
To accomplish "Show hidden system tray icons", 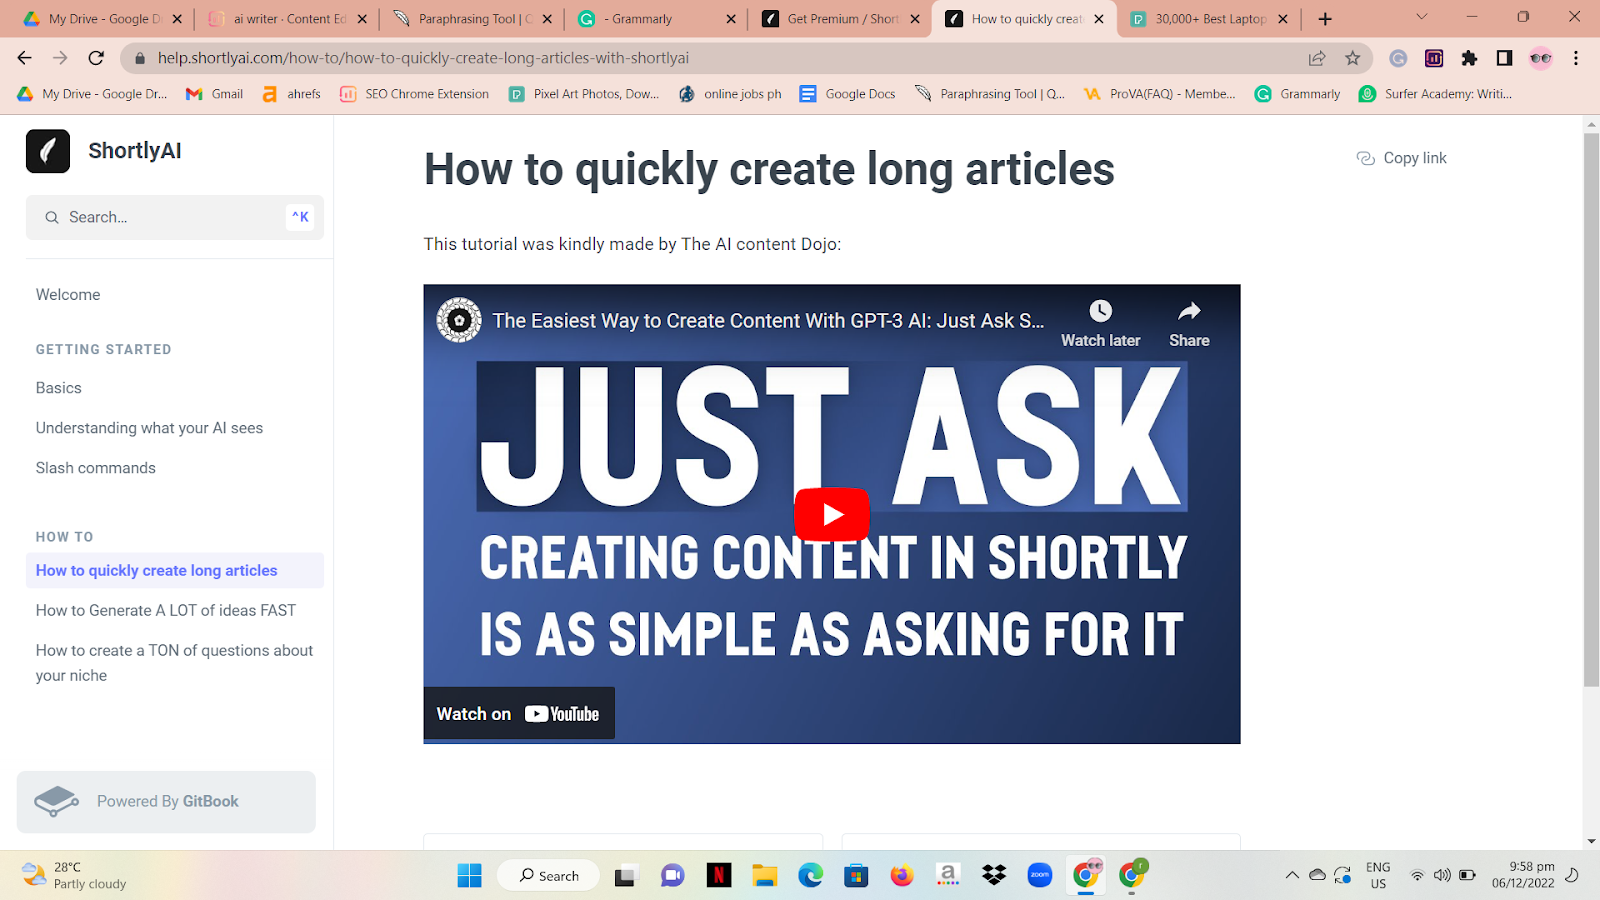I will [x=1292, y=875].
